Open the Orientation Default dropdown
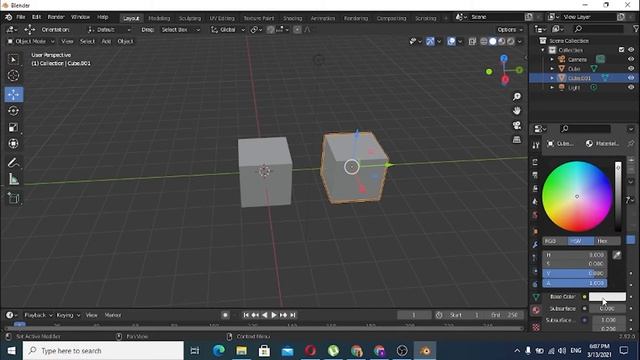 109,30
